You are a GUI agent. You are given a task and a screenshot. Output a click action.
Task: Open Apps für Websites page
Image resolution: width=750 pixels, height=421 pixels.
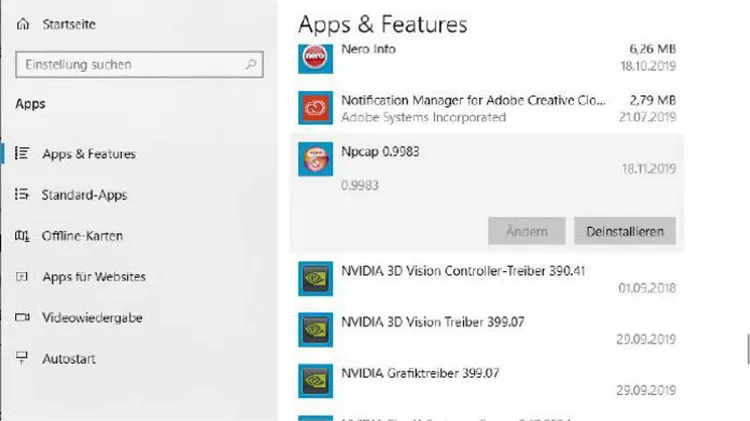[94, 277]
